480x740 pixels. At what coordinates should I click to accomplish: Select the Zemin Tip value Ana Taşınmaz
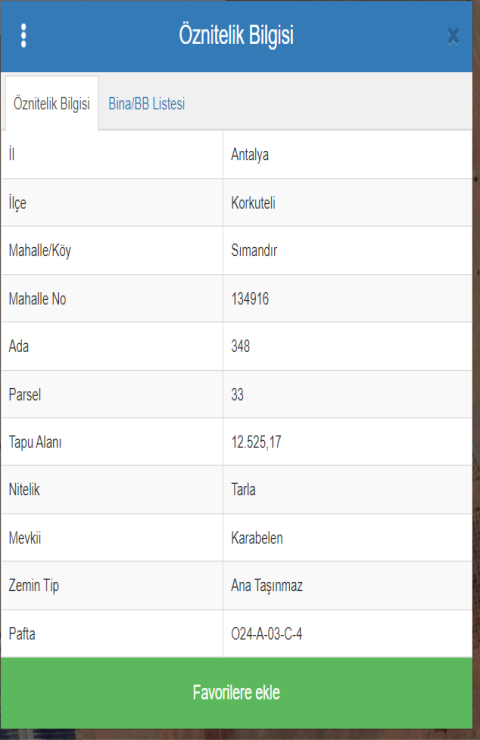[267, 586]
